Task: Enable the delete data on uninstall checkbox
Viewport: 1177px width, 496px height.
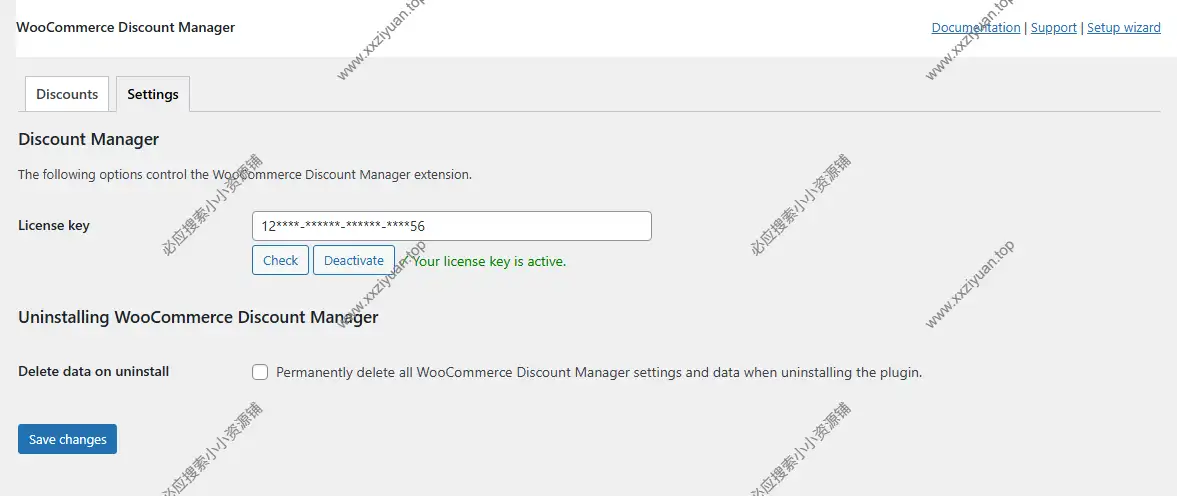Action: pyautogui.click(x=260, y=372)
